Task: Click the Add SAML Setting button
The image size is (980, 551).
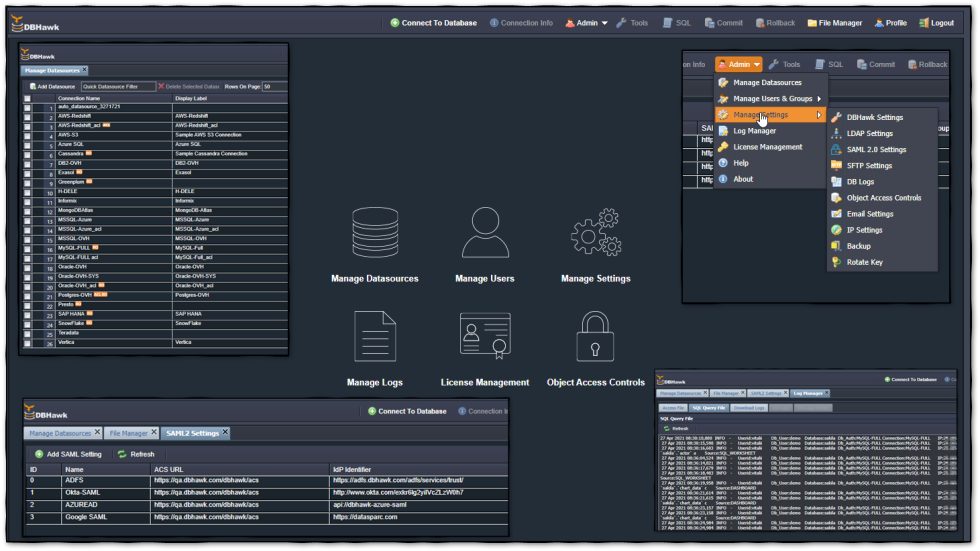Action: click(x=67, y=454)
